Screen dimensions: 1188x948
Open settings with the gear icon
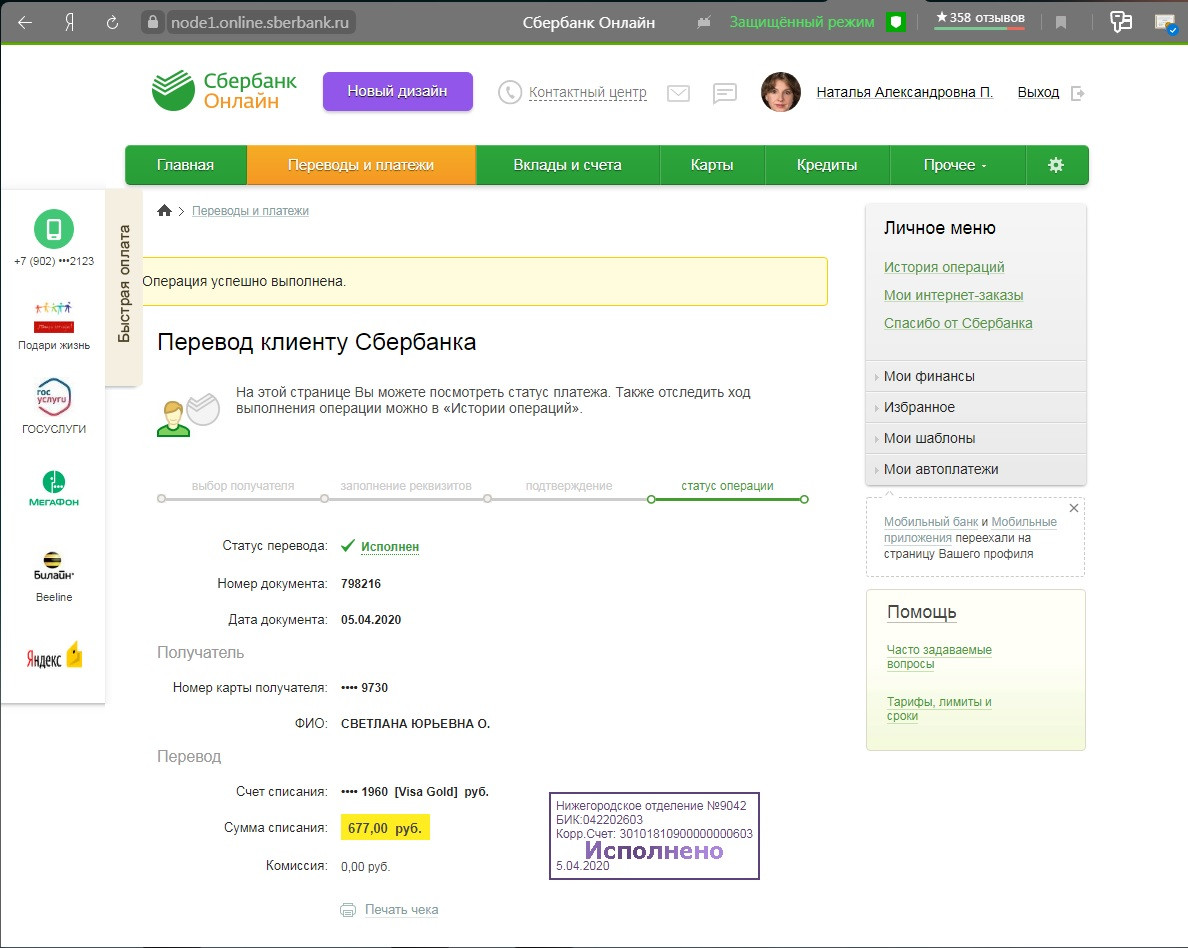pyautogui.click(x=1056, y=165)
